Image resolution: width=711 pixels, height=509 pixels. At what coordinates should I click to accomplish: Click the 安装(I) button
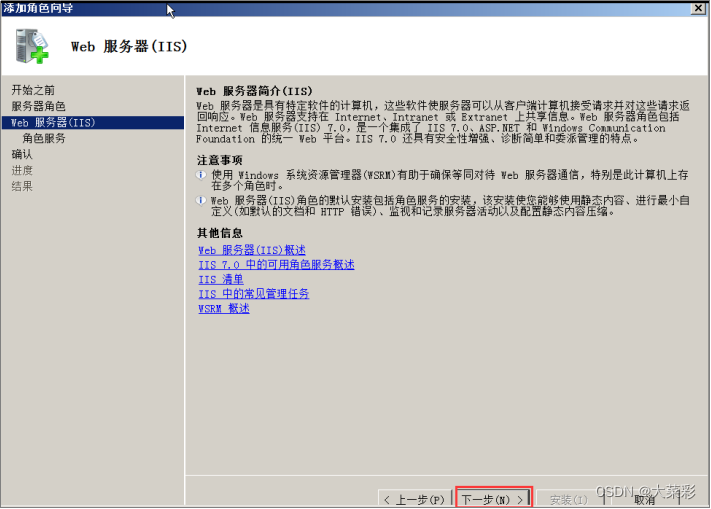click(x=569, y=499)
